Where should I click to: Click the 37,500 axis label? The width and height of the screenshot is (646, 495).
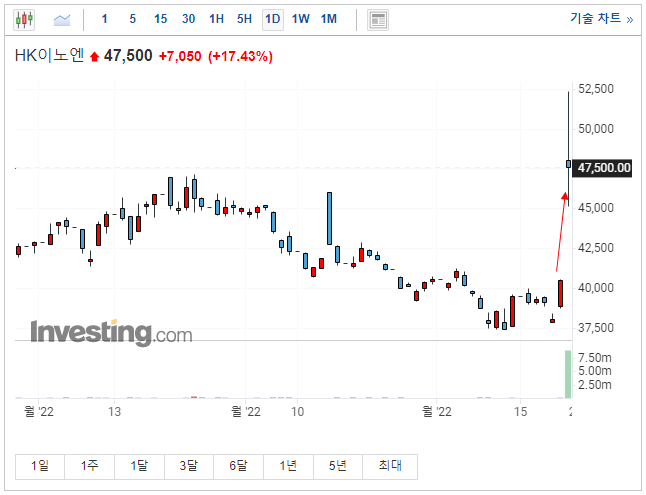point(596,328)
